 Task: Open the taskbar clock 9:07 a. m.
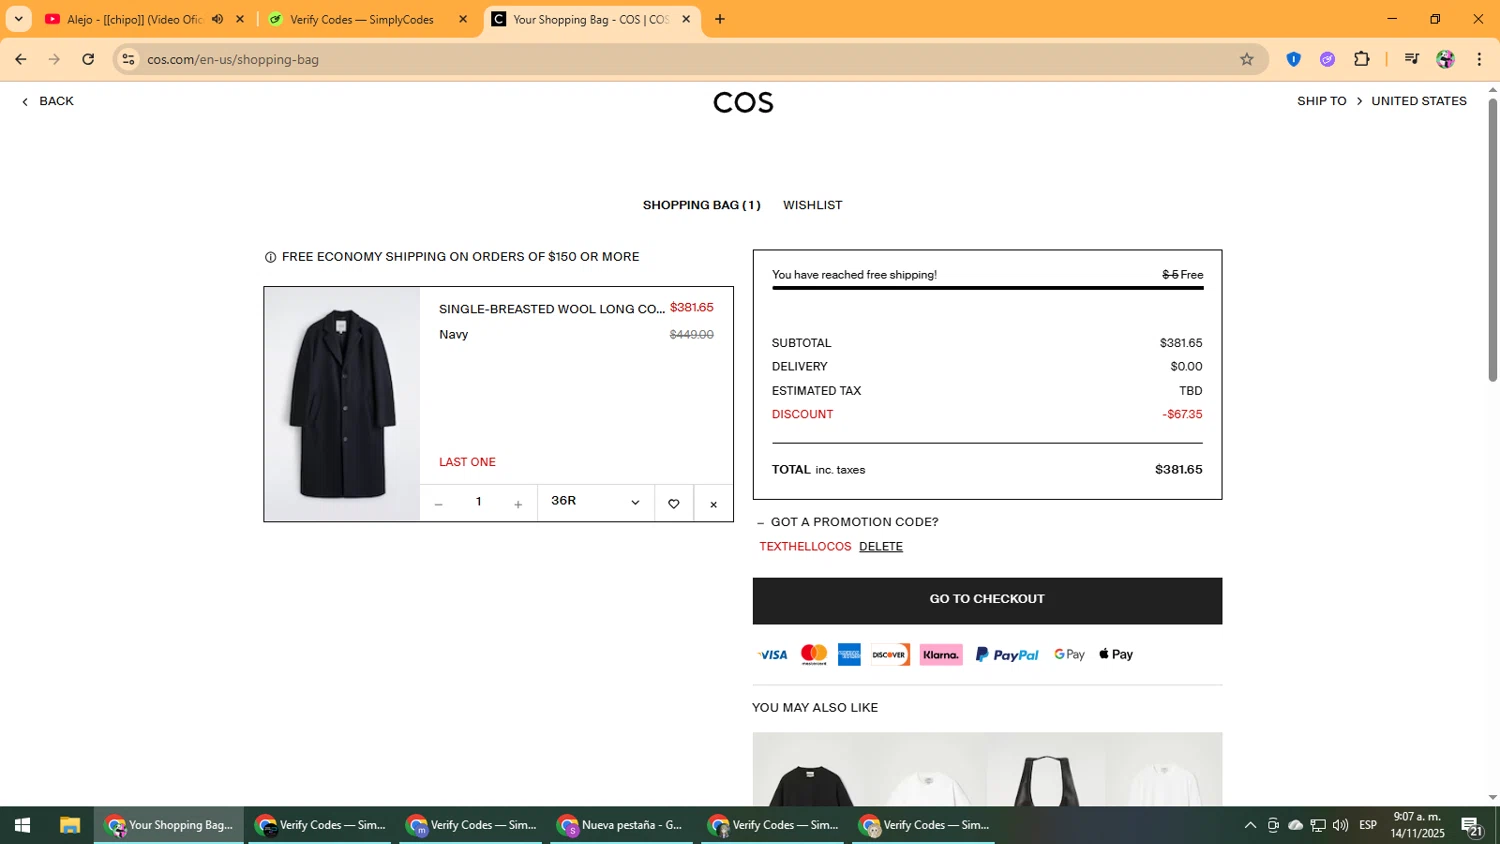(x=1417, y=825)
